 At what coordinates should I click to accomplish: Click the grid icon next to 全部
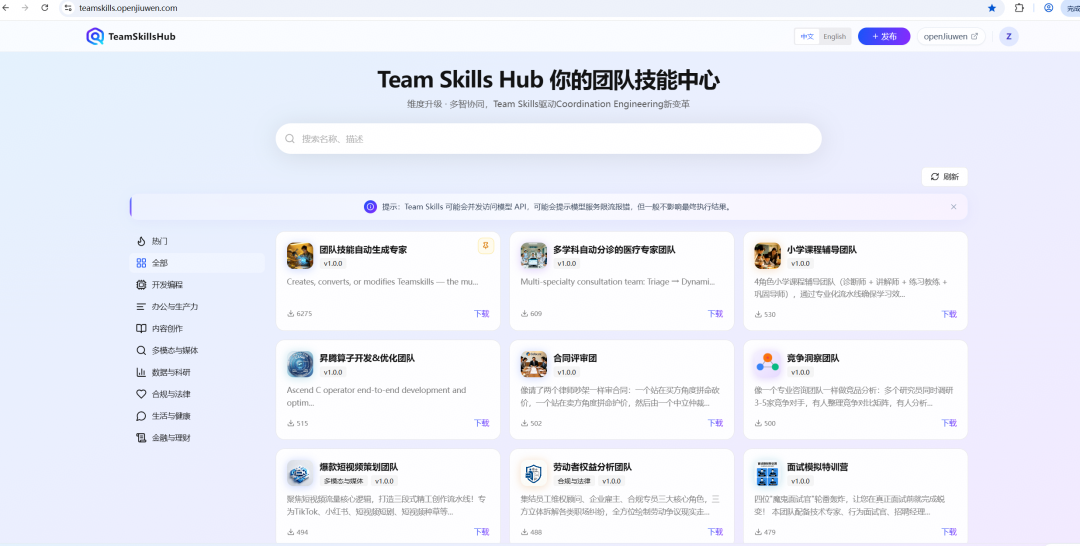[x=141, y=263]
